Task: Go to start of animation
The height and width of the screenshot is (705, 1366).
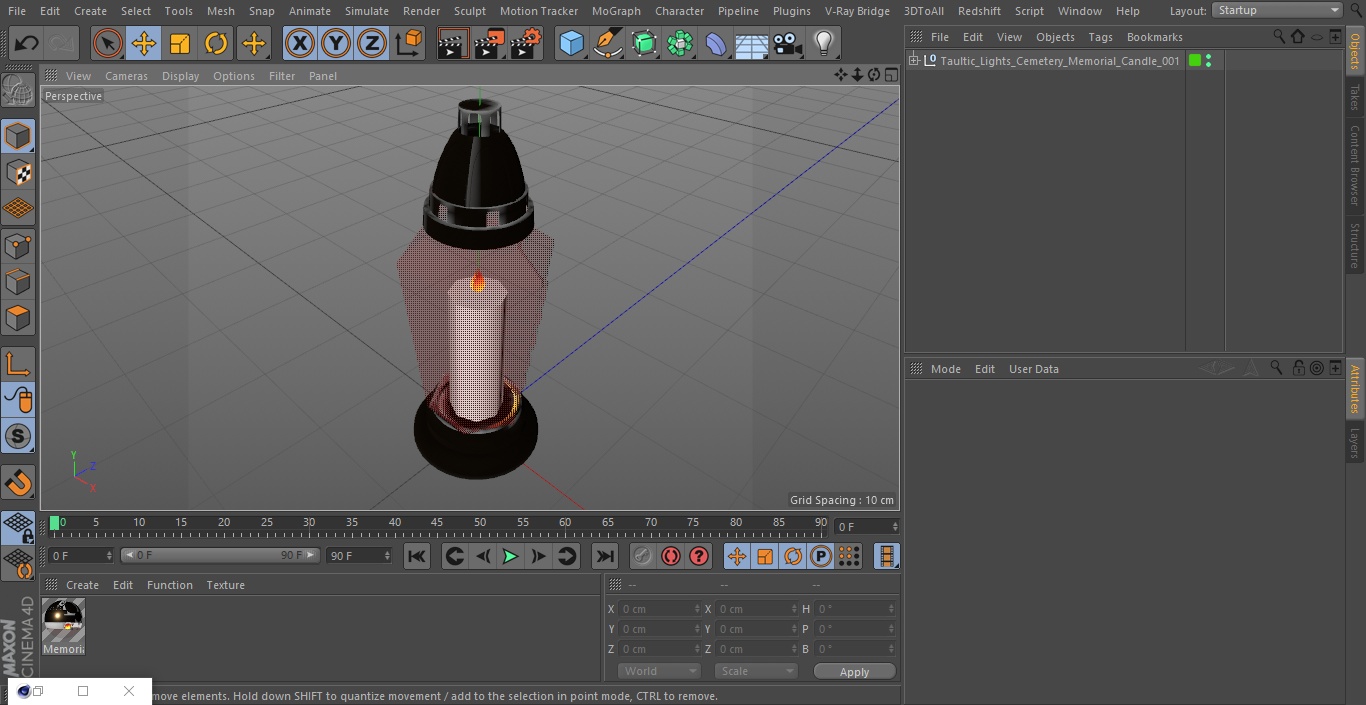Action: [x=417, y=556]
